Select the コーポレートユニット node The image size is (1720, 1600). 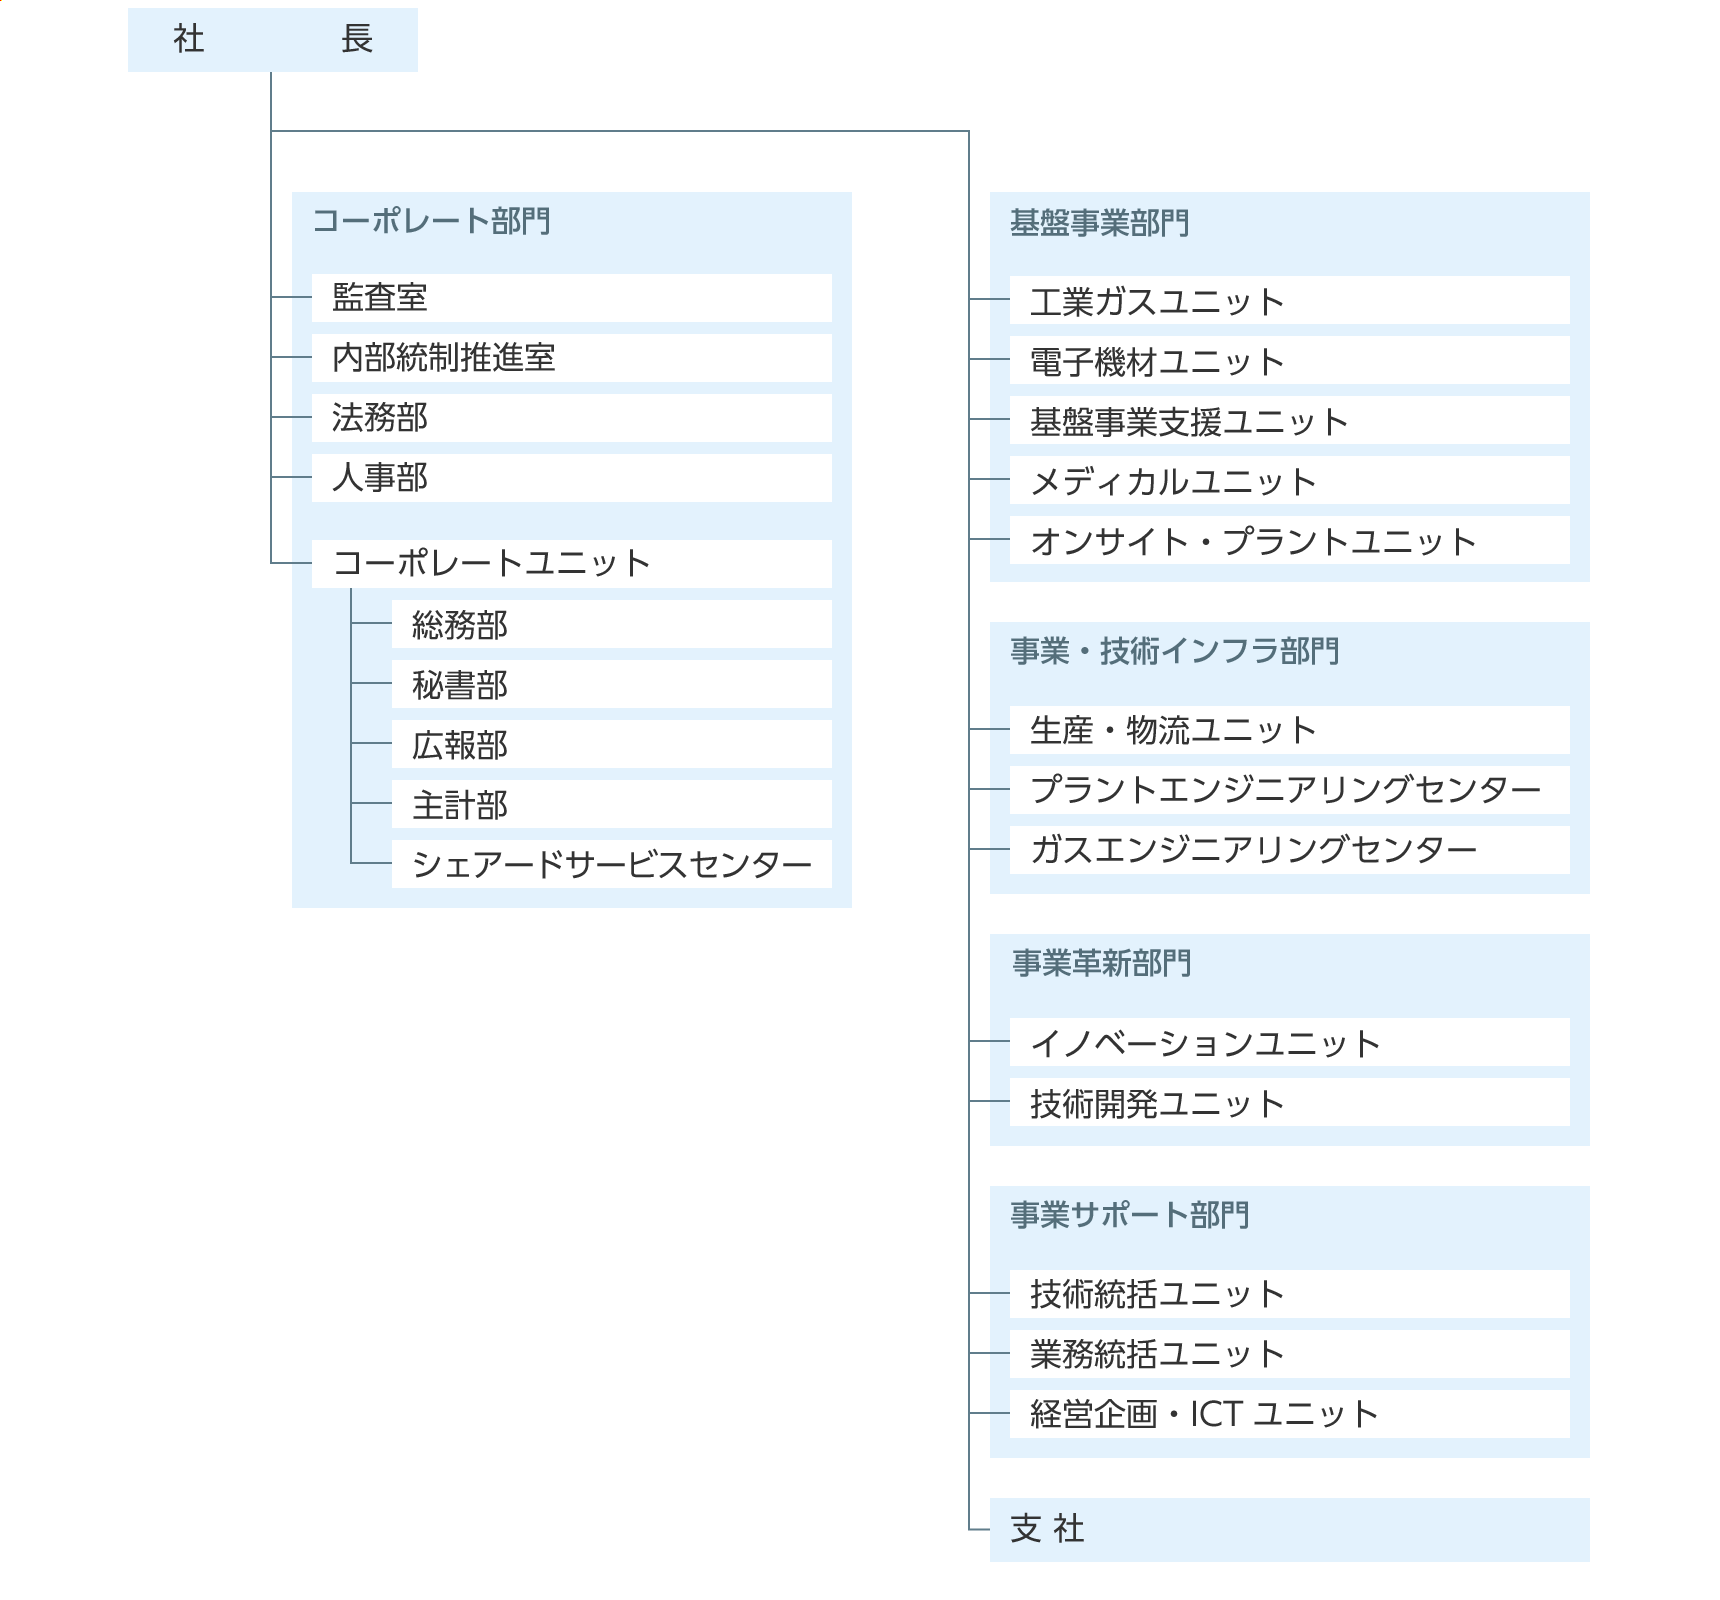[571, 564]
